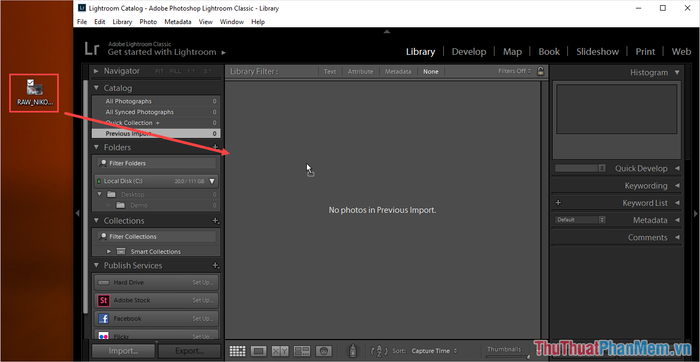Image resolution: width=700 pixels, height=362 pixels.
Task: Open the Metadata menu
Action: click(178, 21)
